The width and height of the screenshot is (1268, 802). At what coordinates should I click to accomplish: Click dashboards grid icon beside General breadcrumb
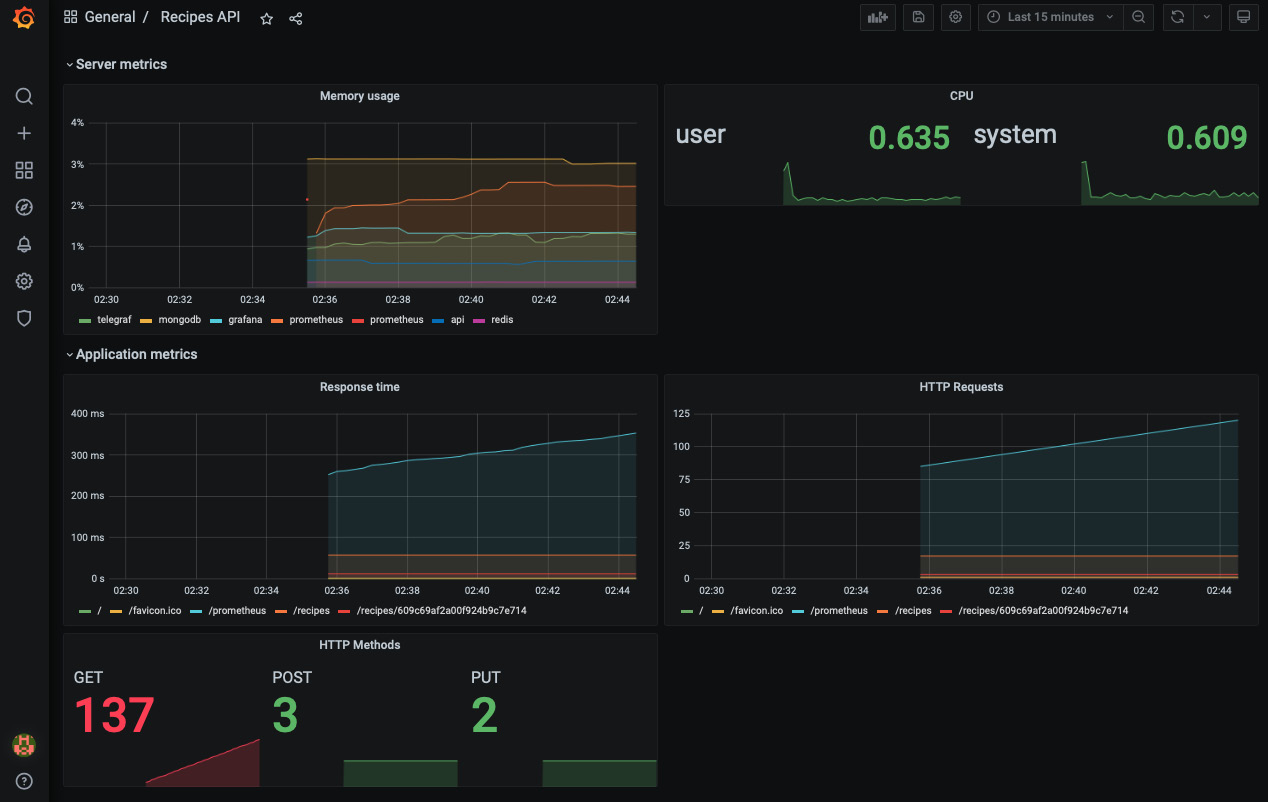pos(70,17)
